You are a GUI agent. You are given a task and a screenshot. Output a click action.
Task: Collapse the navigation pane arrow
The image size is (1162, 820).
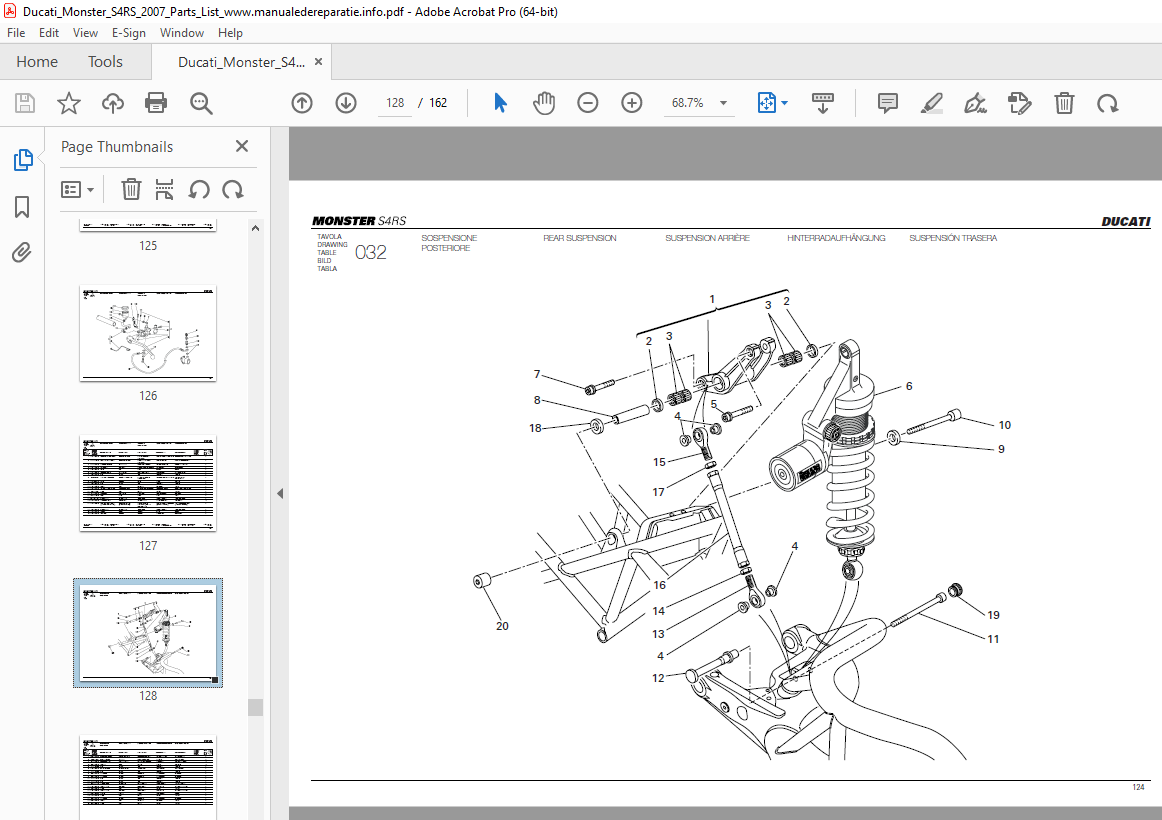pyautogui.click(x=280, y=493)
